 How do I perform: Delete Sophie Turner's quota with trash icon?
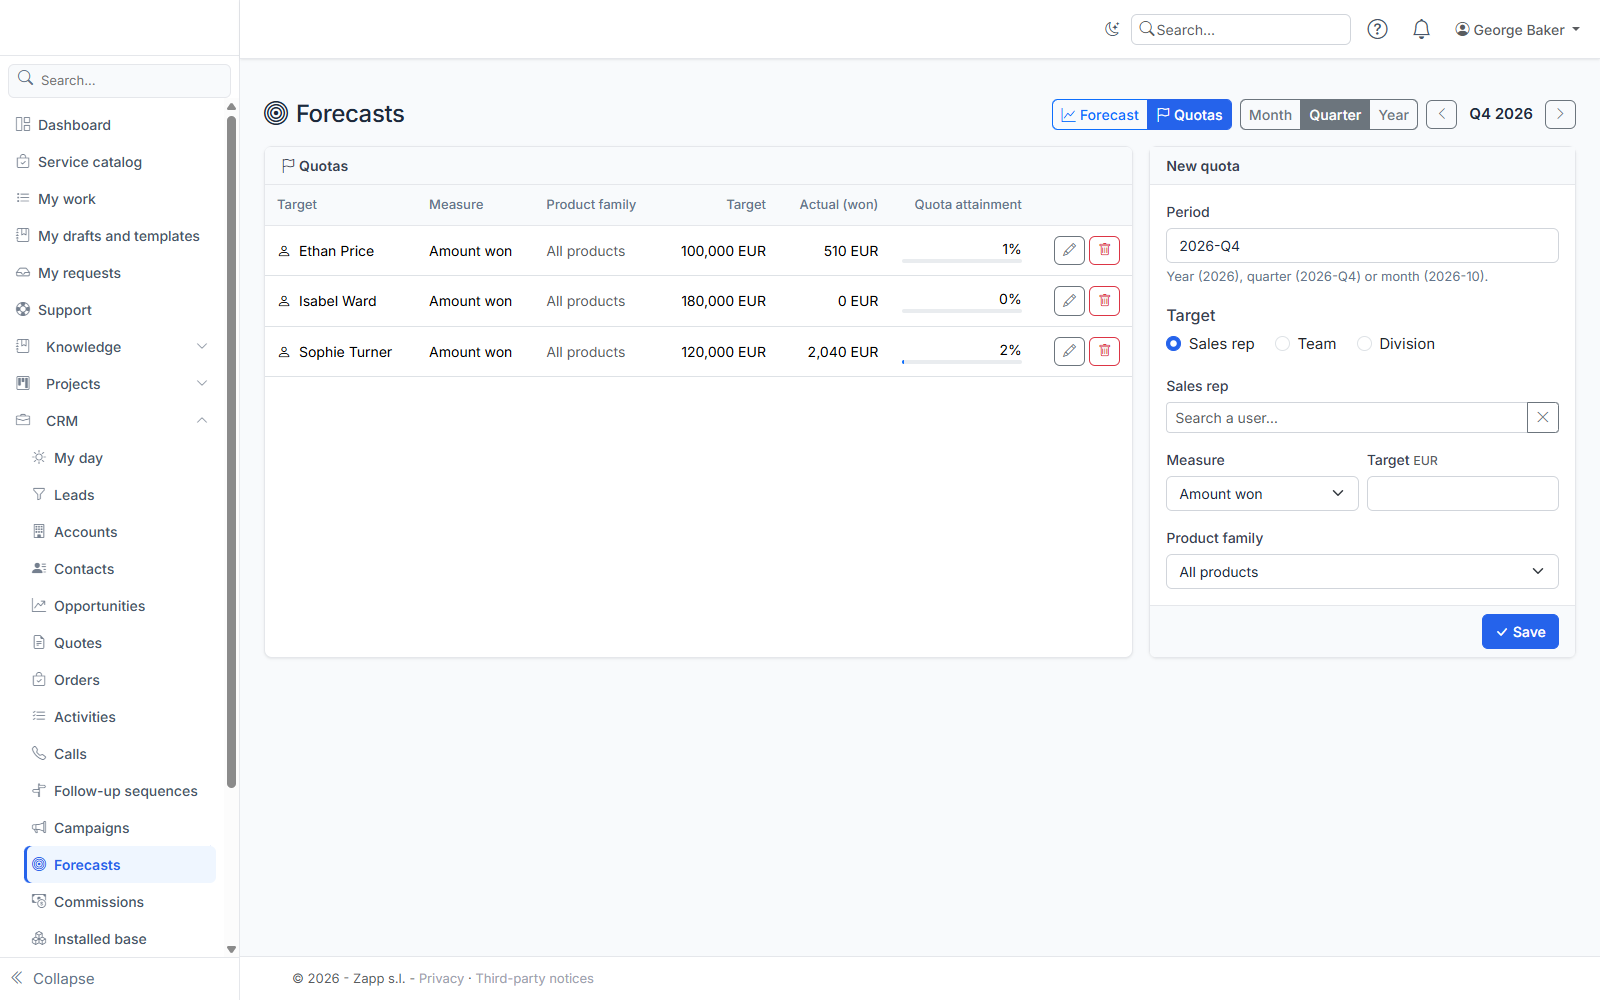pyautogui.click(x=1104, y=351)
